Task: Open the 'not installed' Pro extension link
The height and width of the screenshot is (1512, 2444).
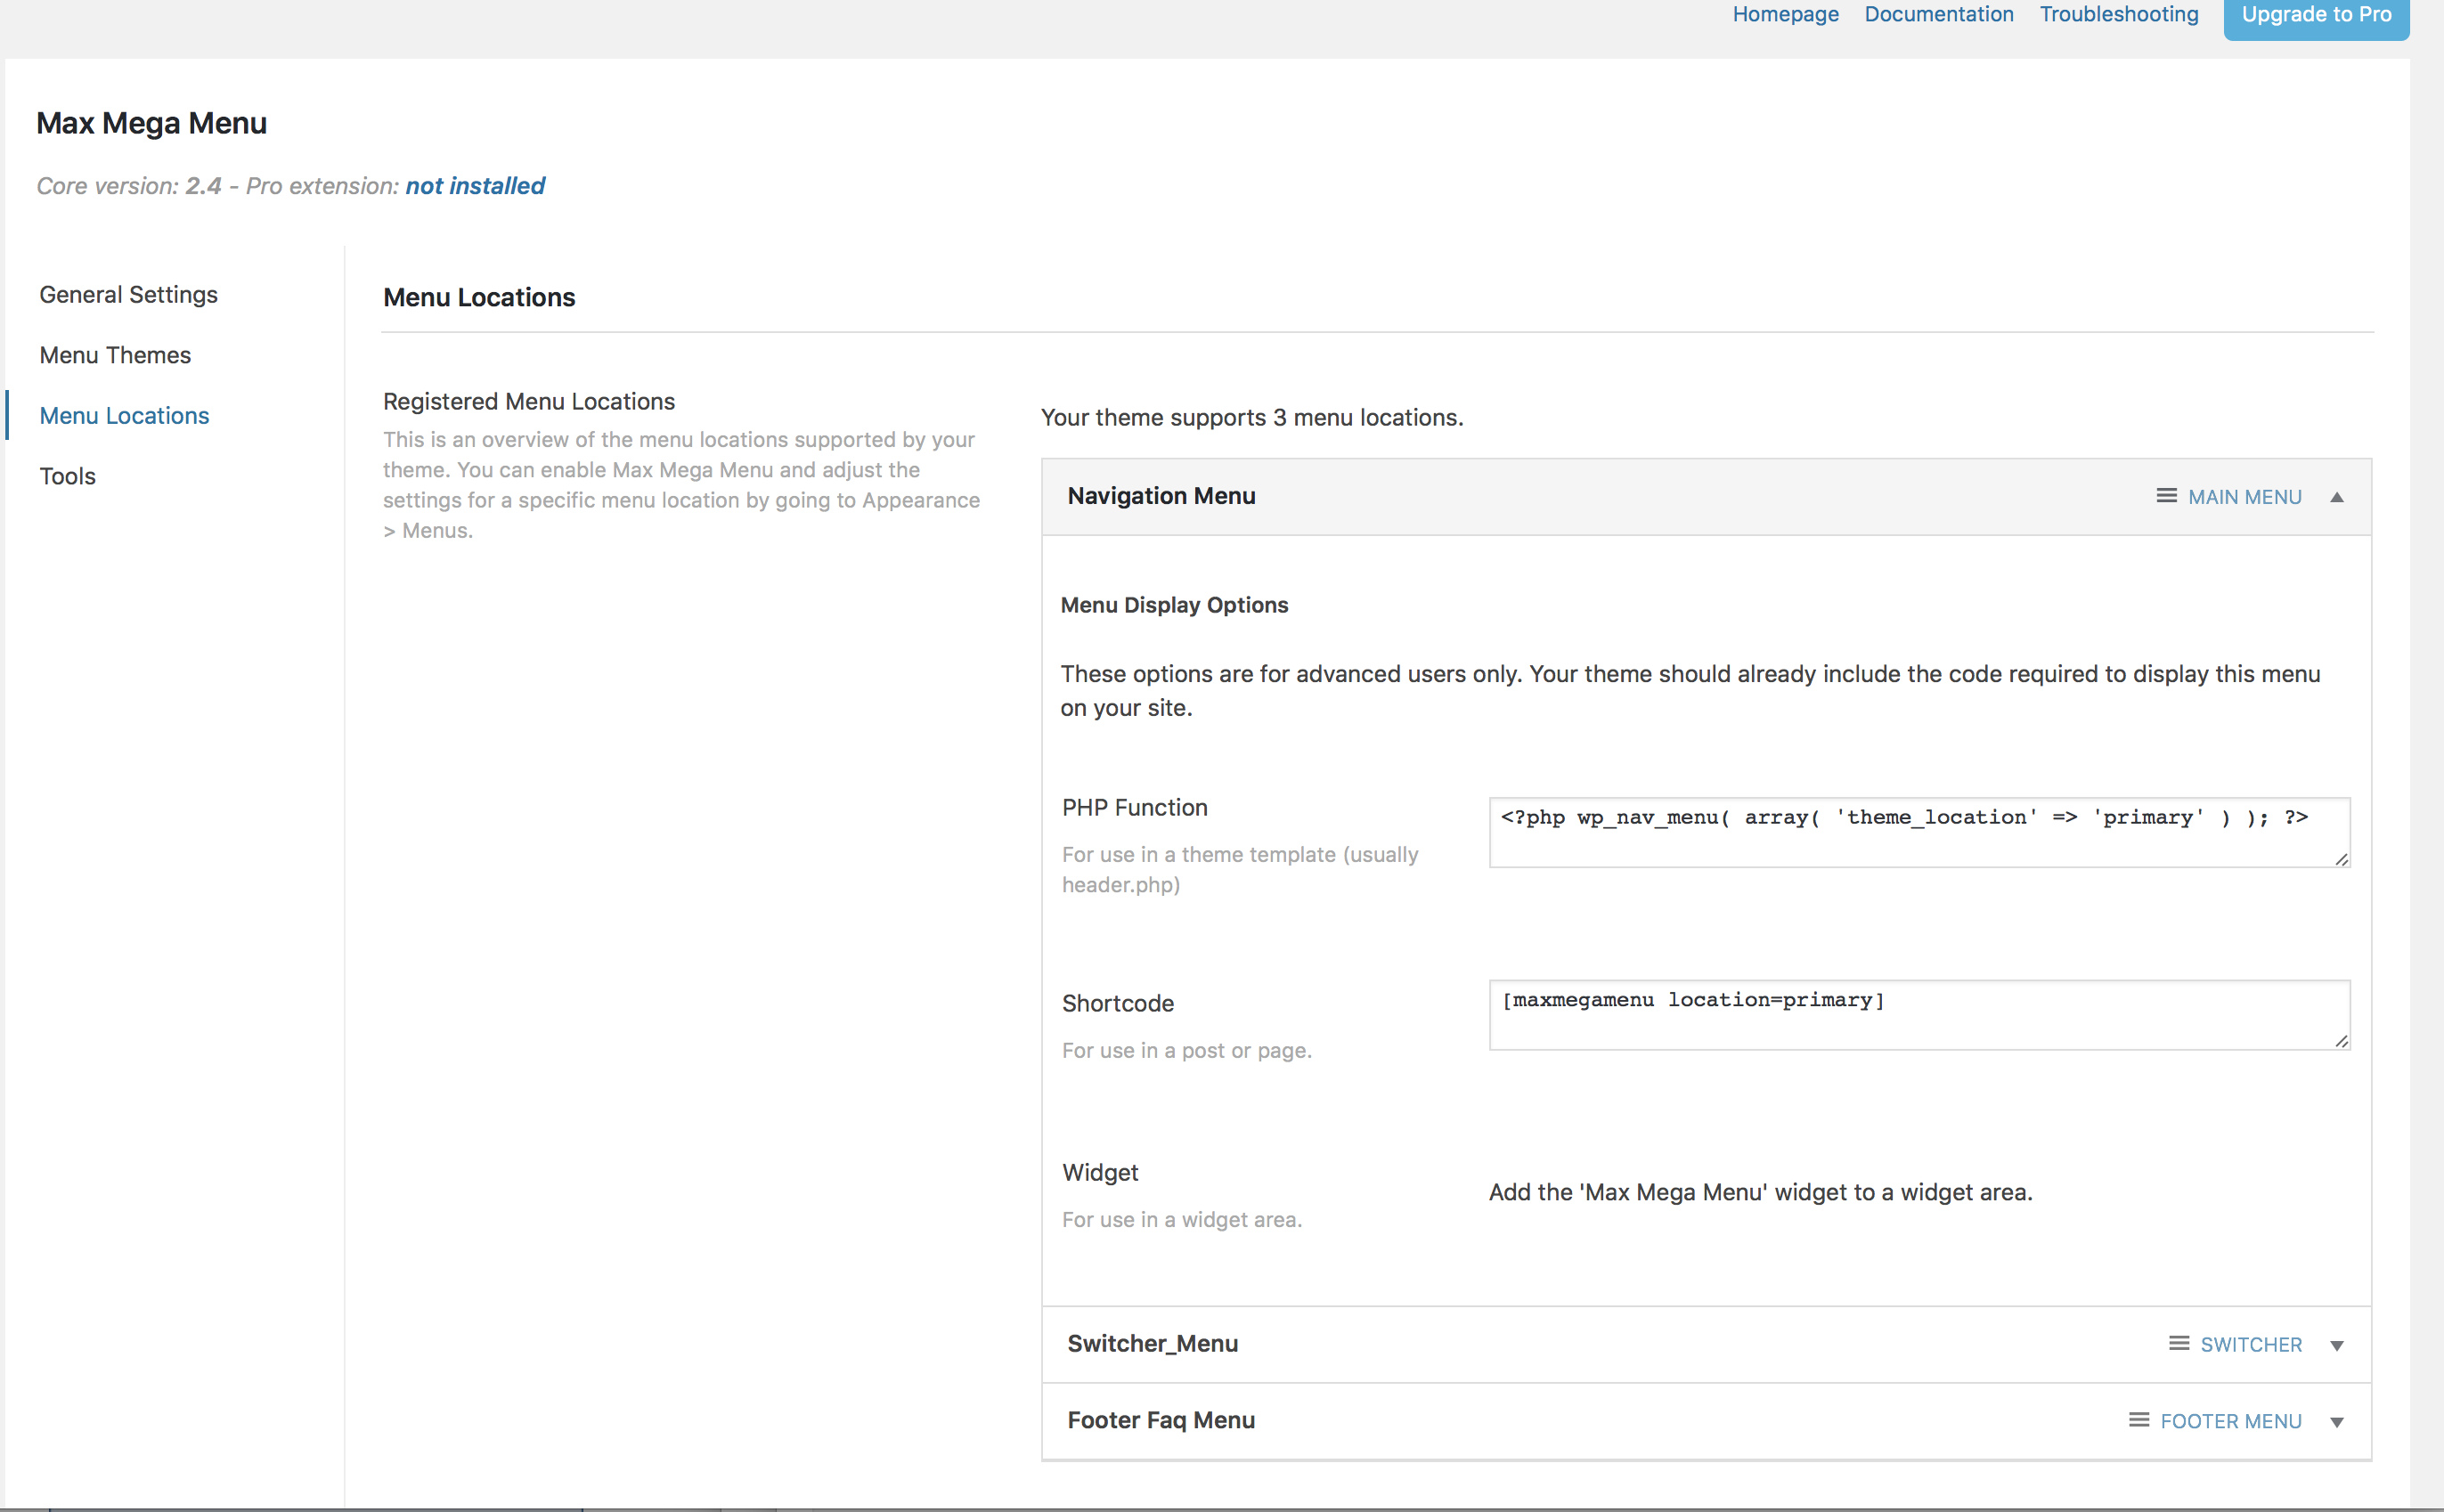Action: (475, 186)
